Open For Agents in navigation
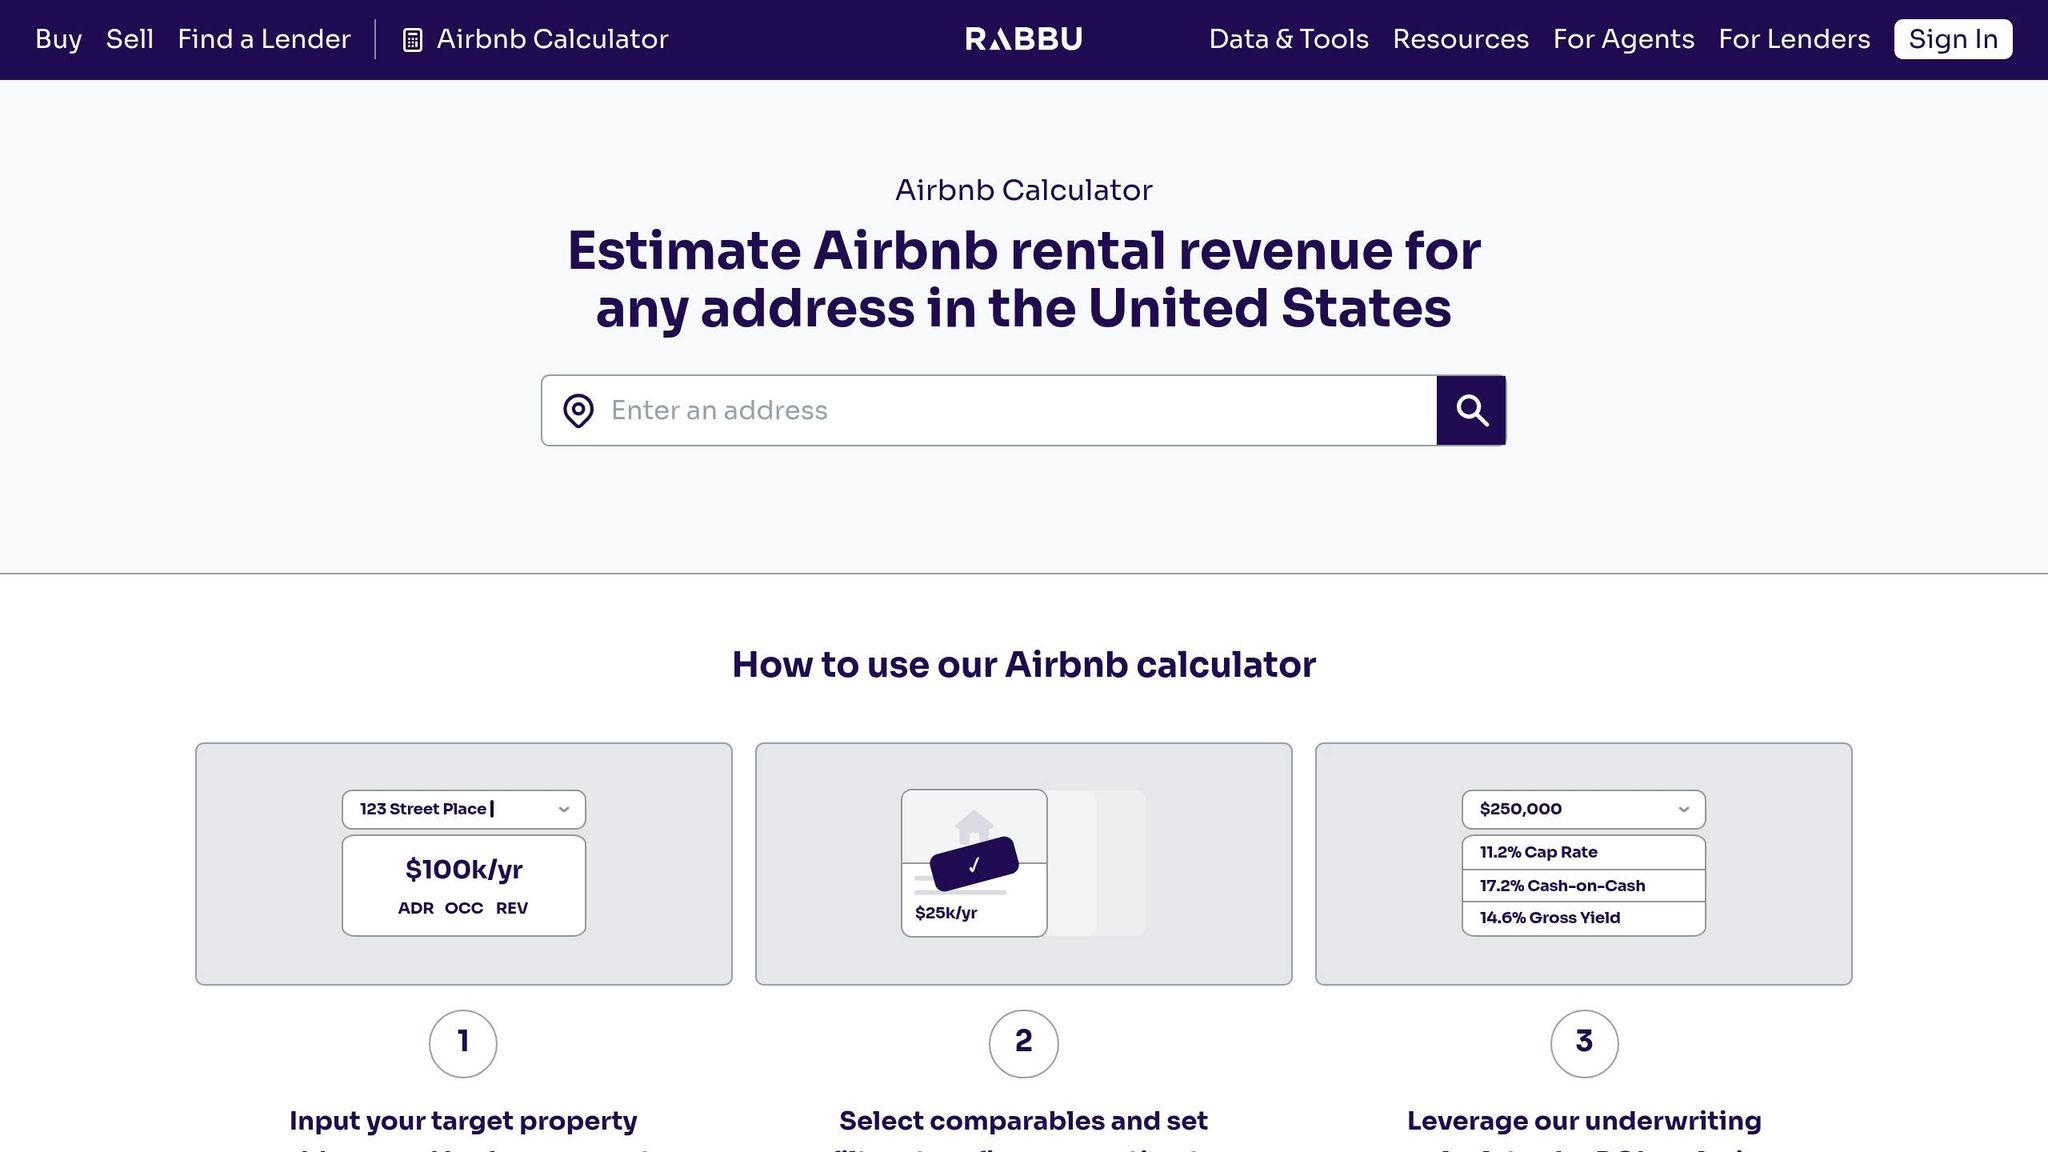The image size is (2048, 1152). point(1623,39)
